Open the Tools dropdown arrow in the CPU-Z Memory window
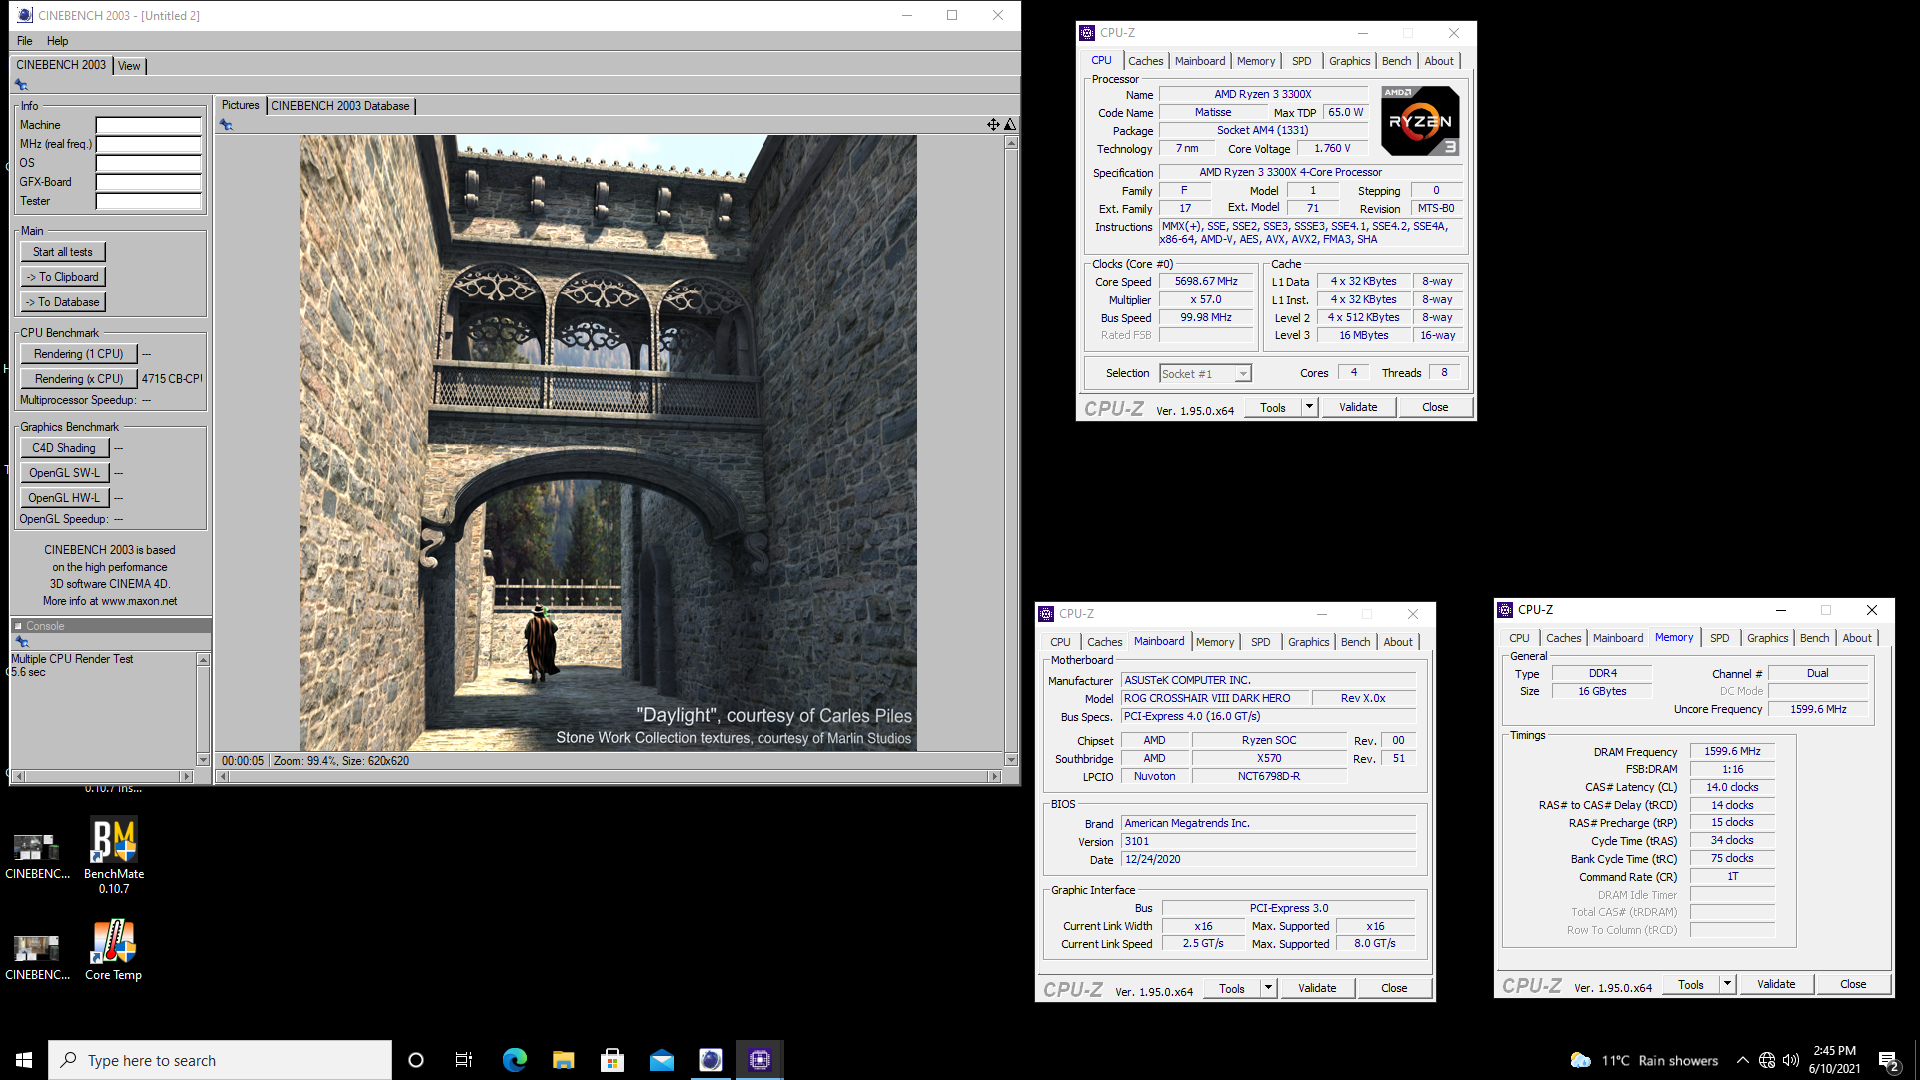 tap(1727, 984)
